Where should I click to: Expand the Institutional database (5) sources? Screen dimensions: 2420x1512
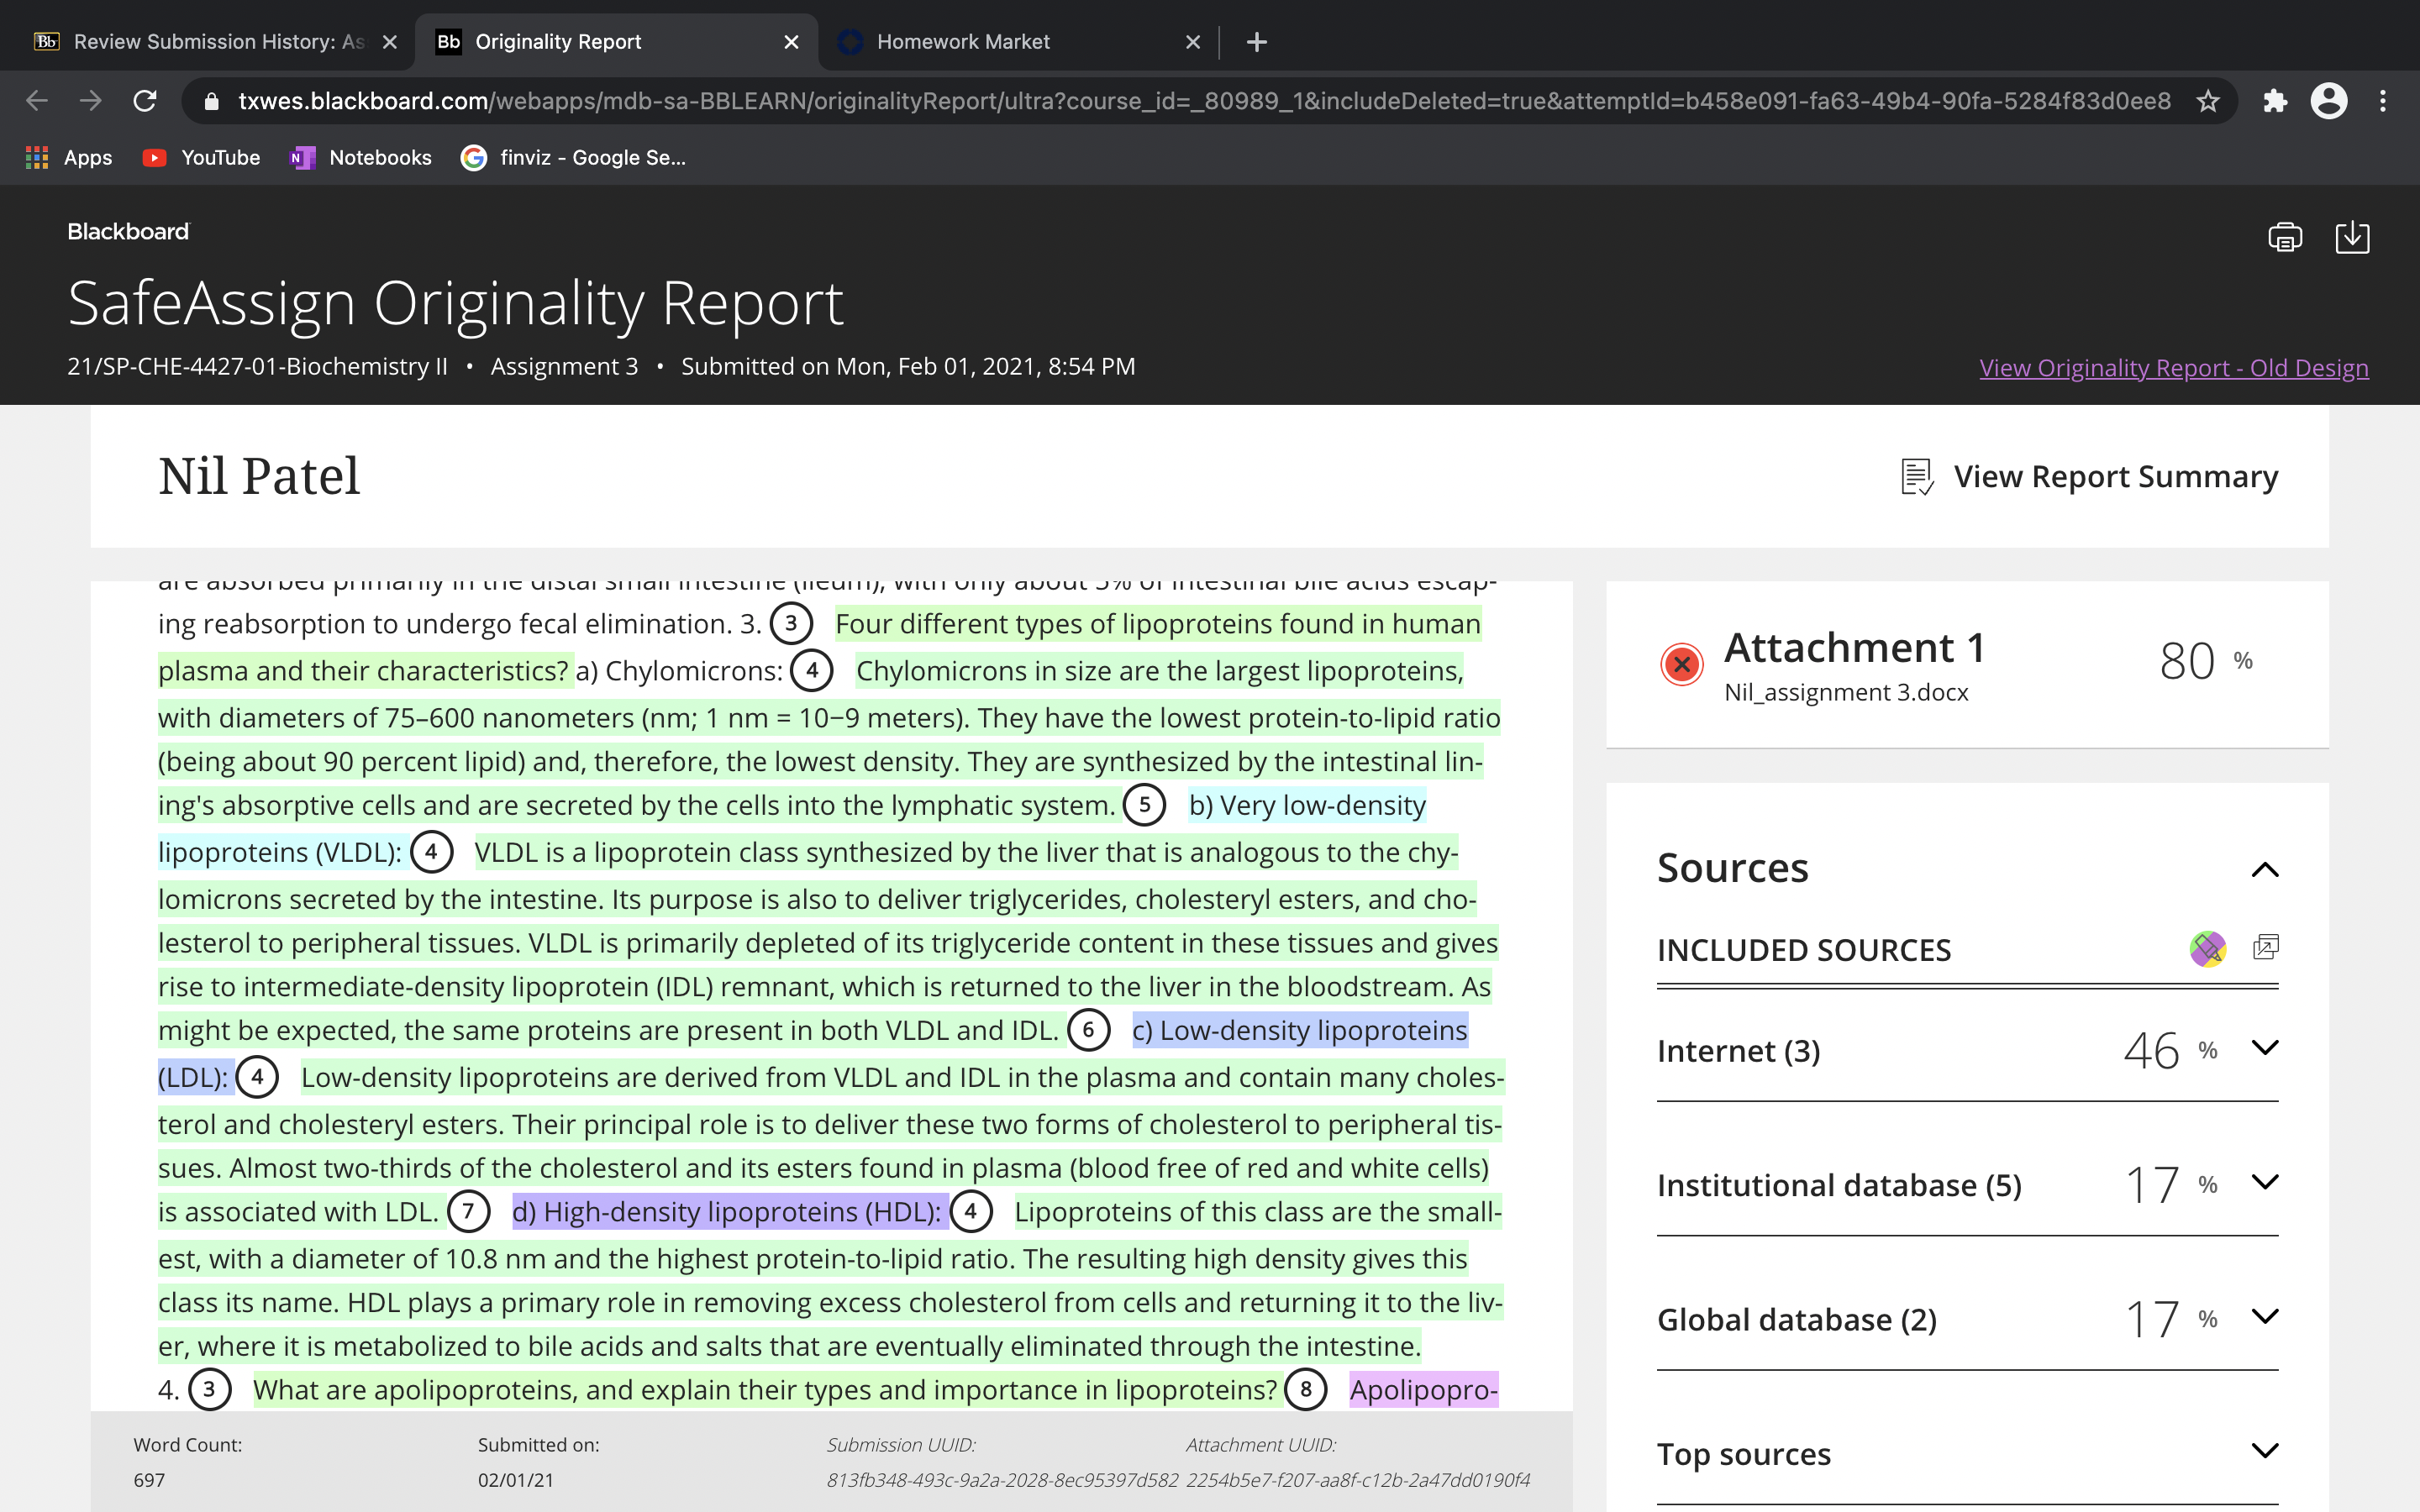[x=2264, y=1182]
